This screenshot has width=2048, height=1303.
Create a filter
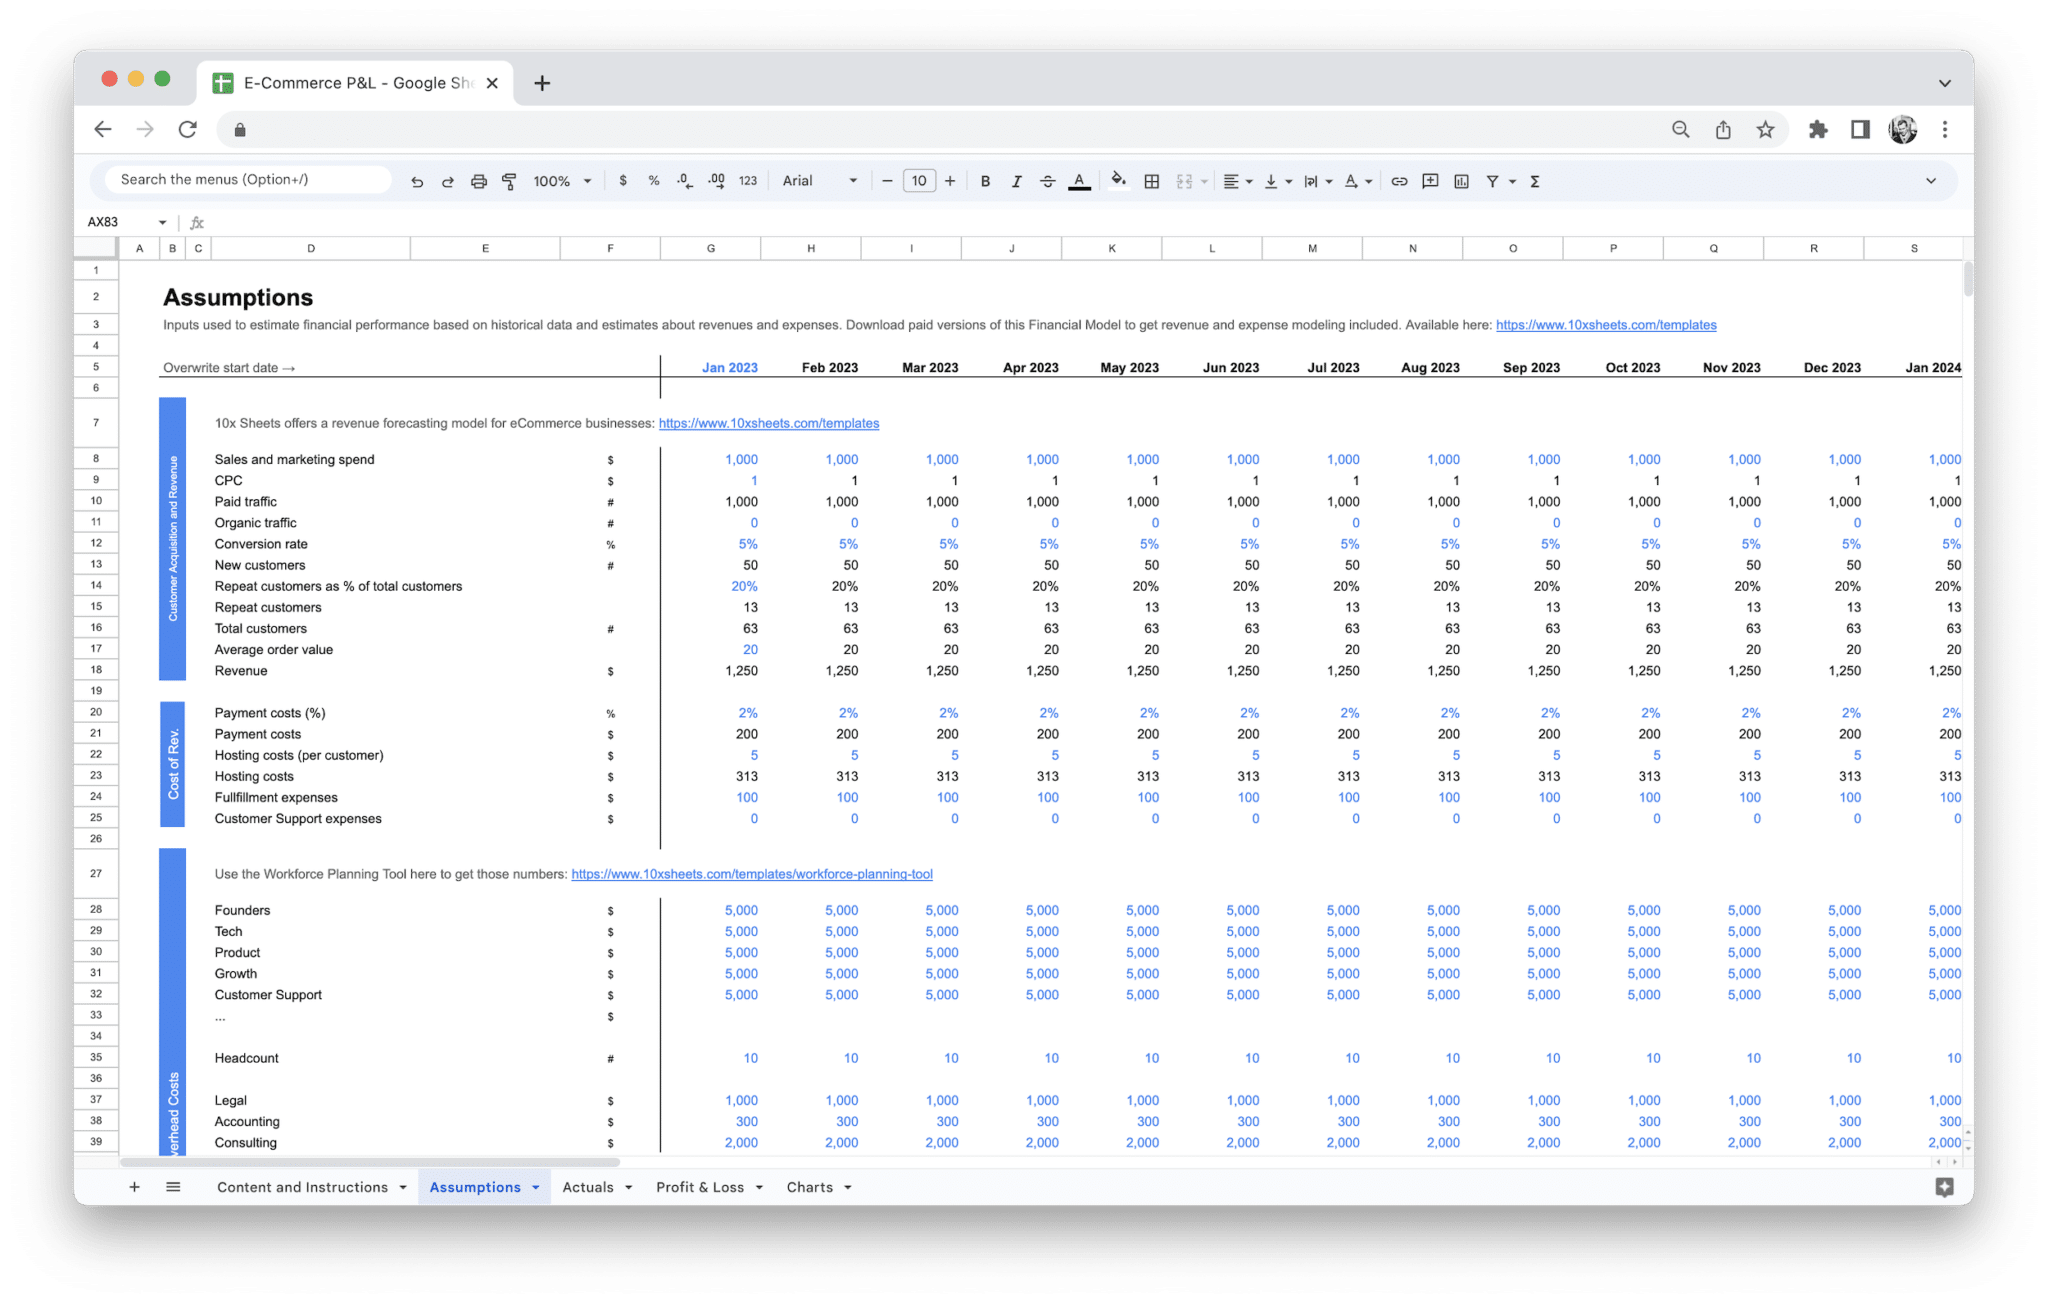tap(1491, 181)
